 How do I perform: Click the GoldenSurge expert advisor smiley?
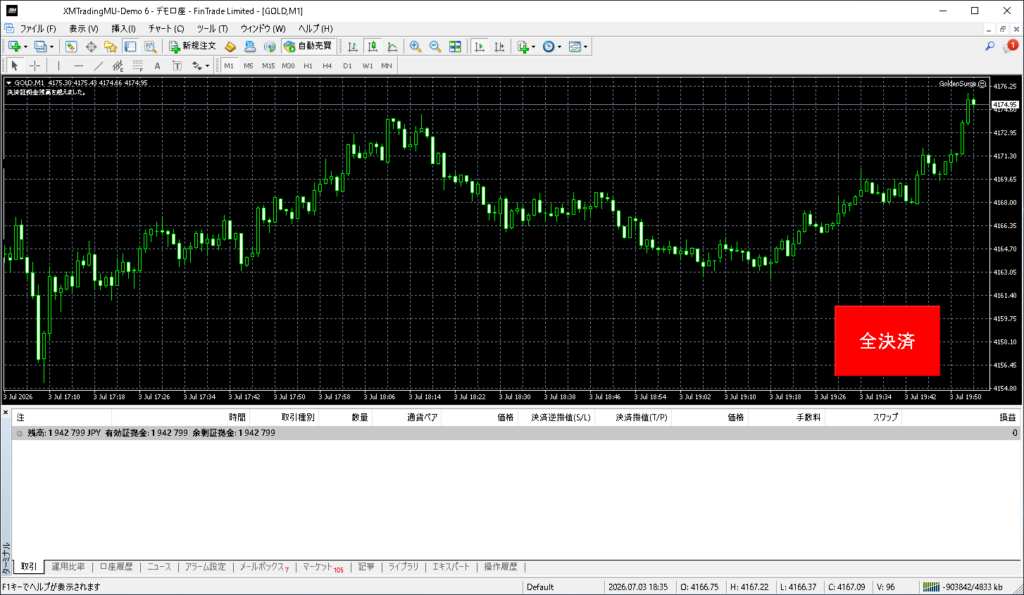[982, 84]
